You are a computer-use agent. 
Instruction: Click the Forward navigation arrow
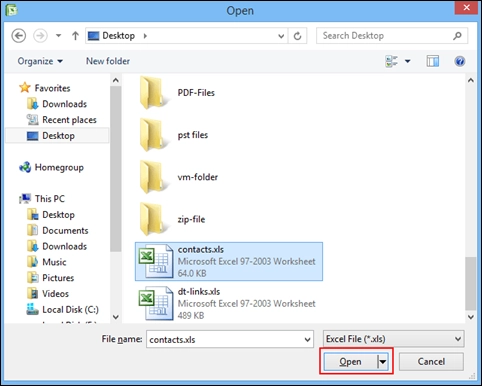click(x=40, y=36)
